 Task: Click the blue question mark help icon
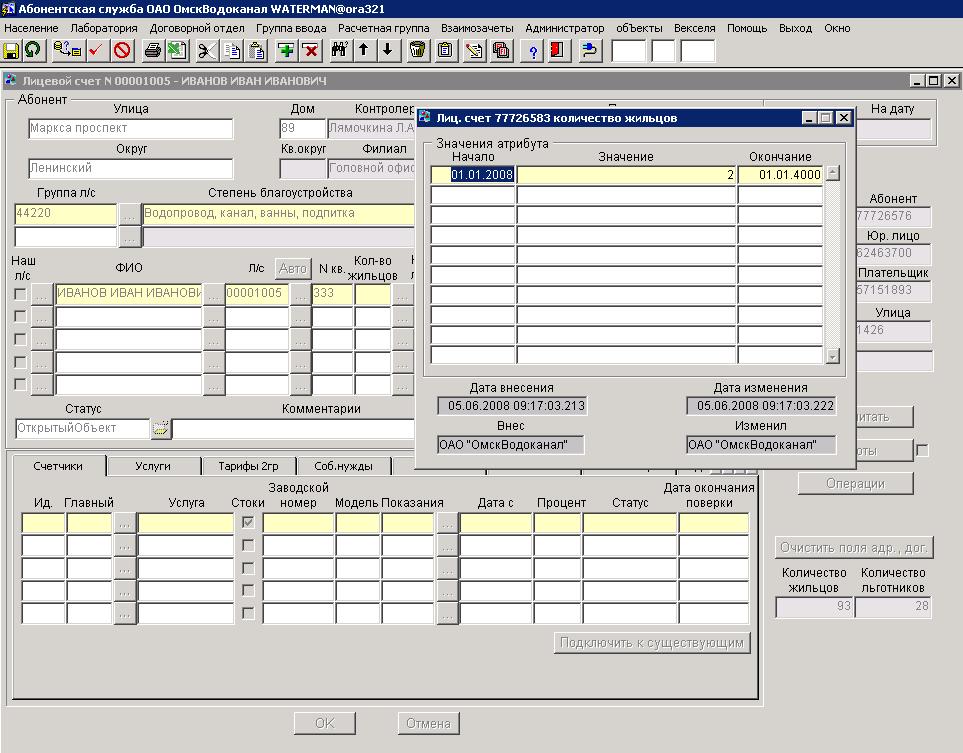coord(533,49)
